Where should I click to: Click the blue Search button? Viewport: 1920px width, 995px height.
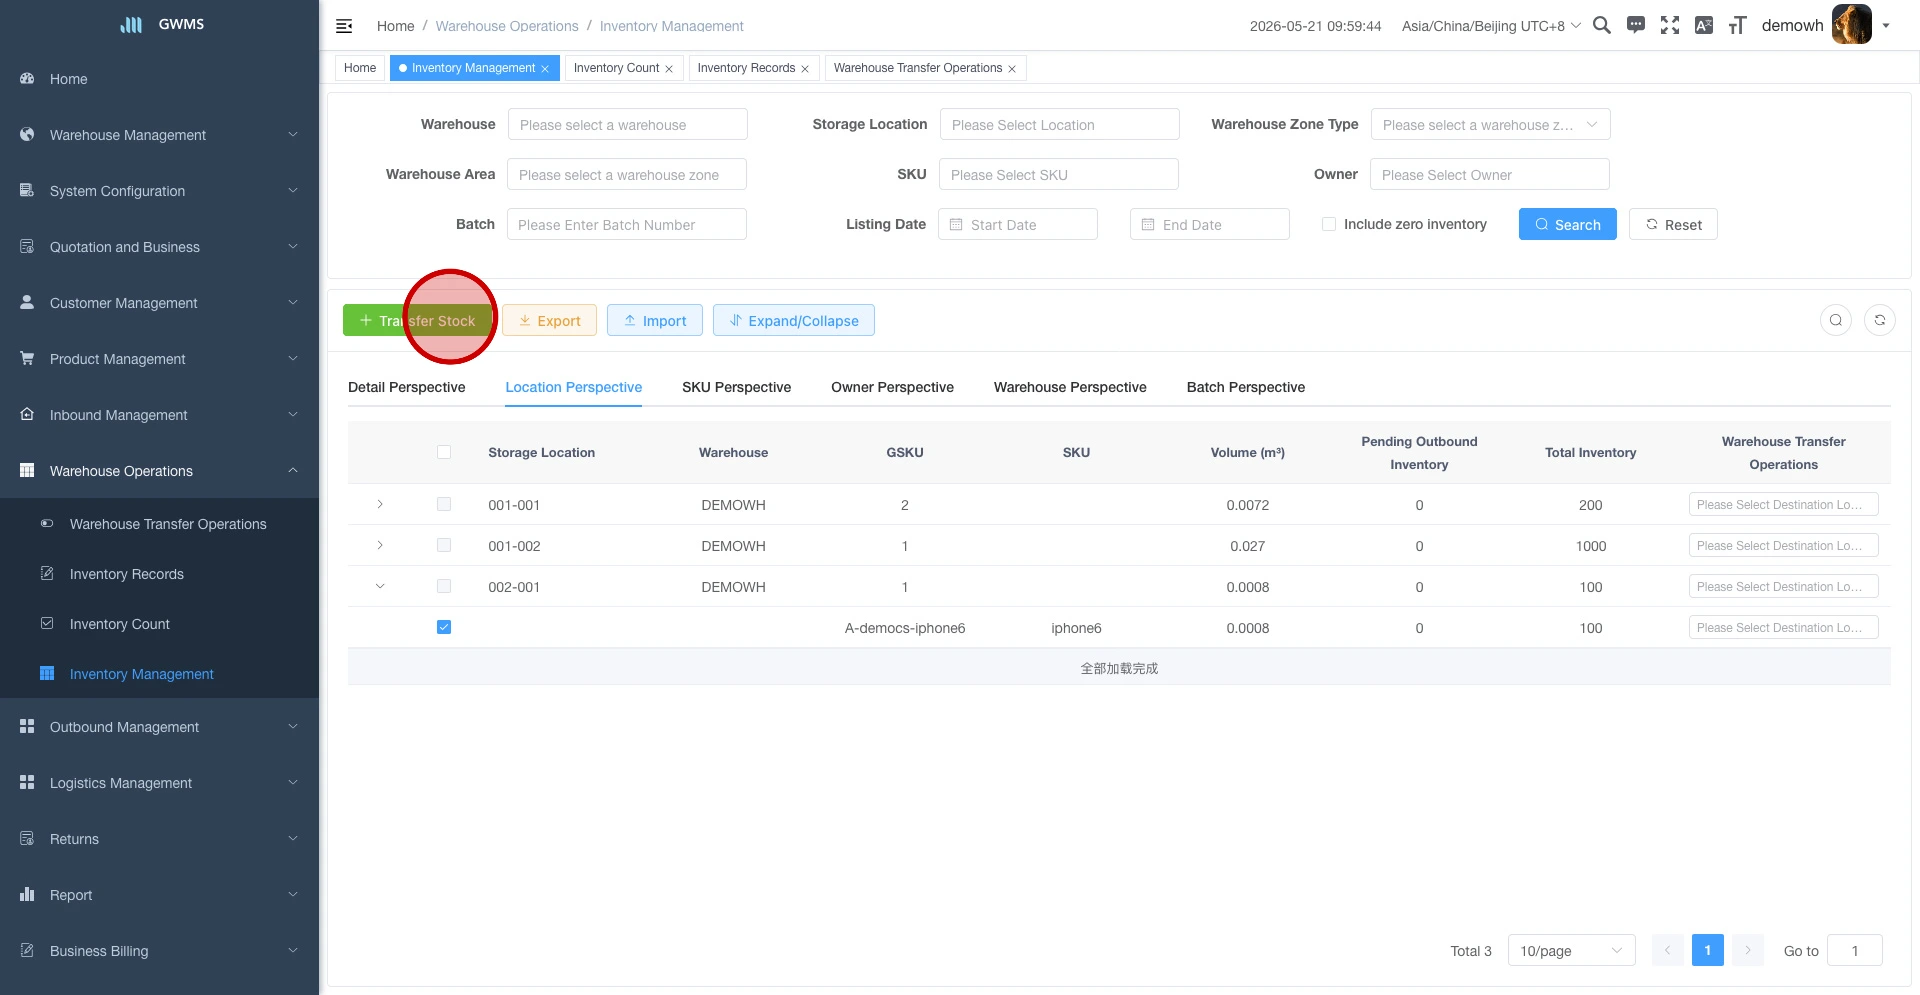1568,224
